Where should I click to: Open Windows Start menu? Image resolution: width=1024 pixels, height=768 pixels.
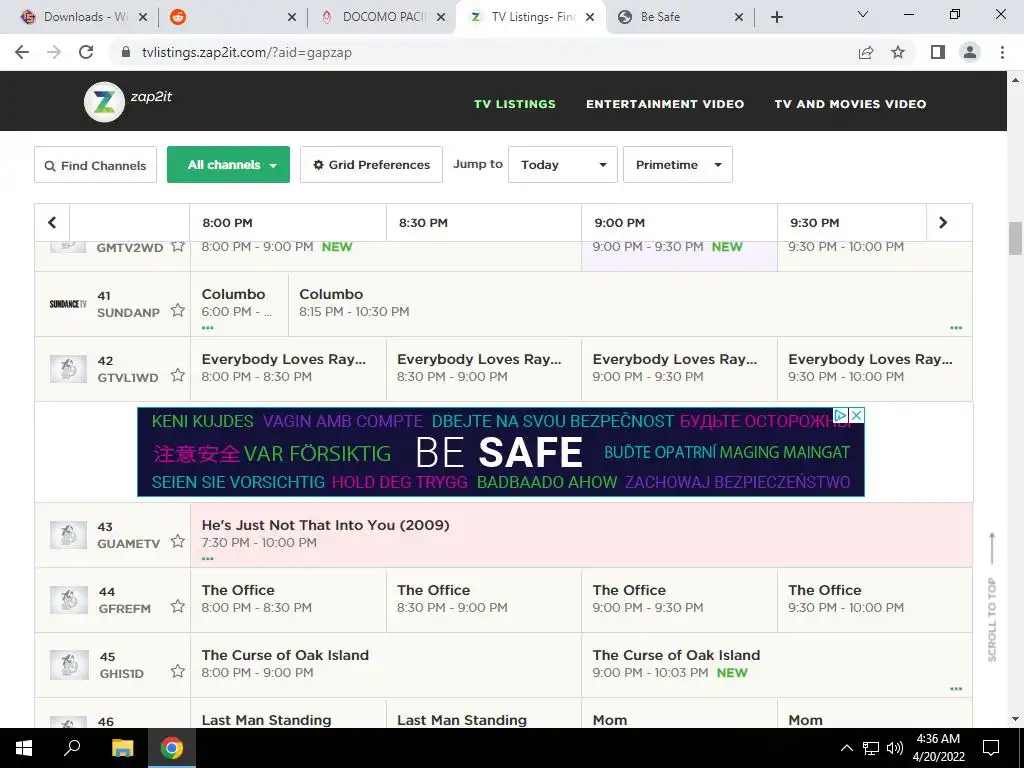(x=24, y=748)
